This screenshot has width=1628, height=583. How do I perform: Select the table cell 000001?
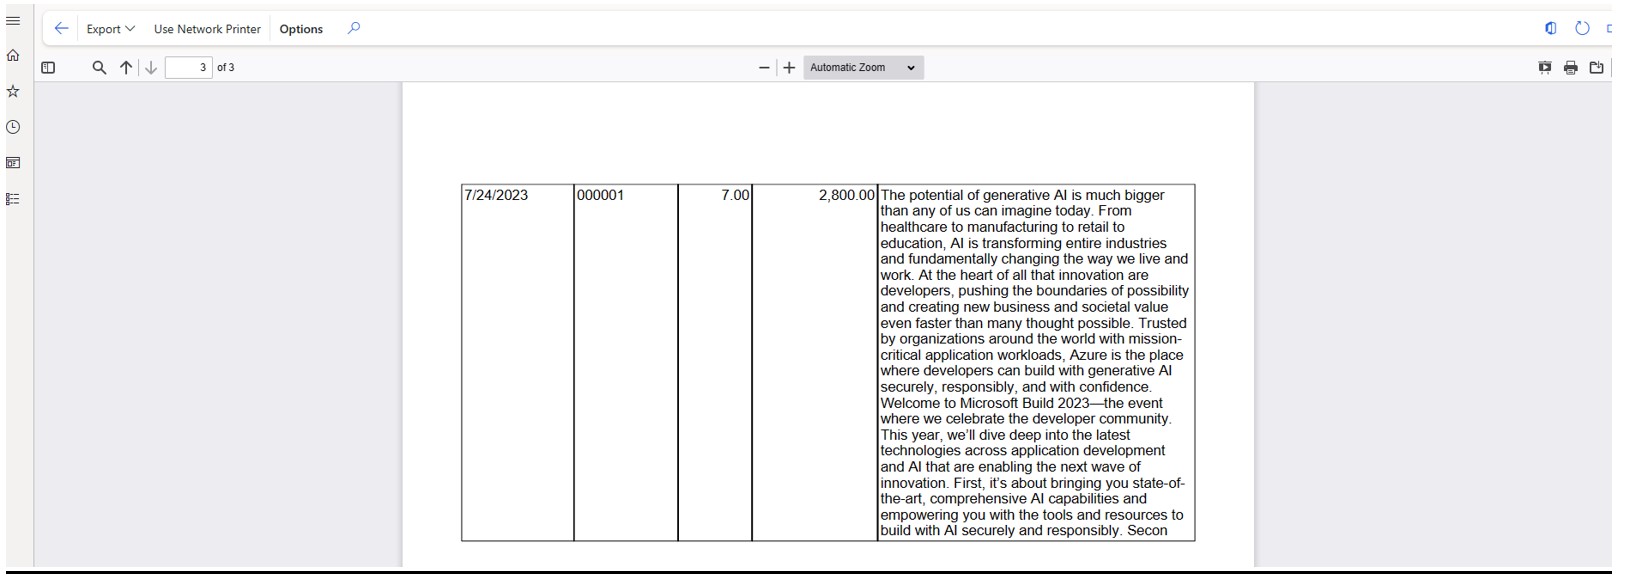click(x=626, y=363)
